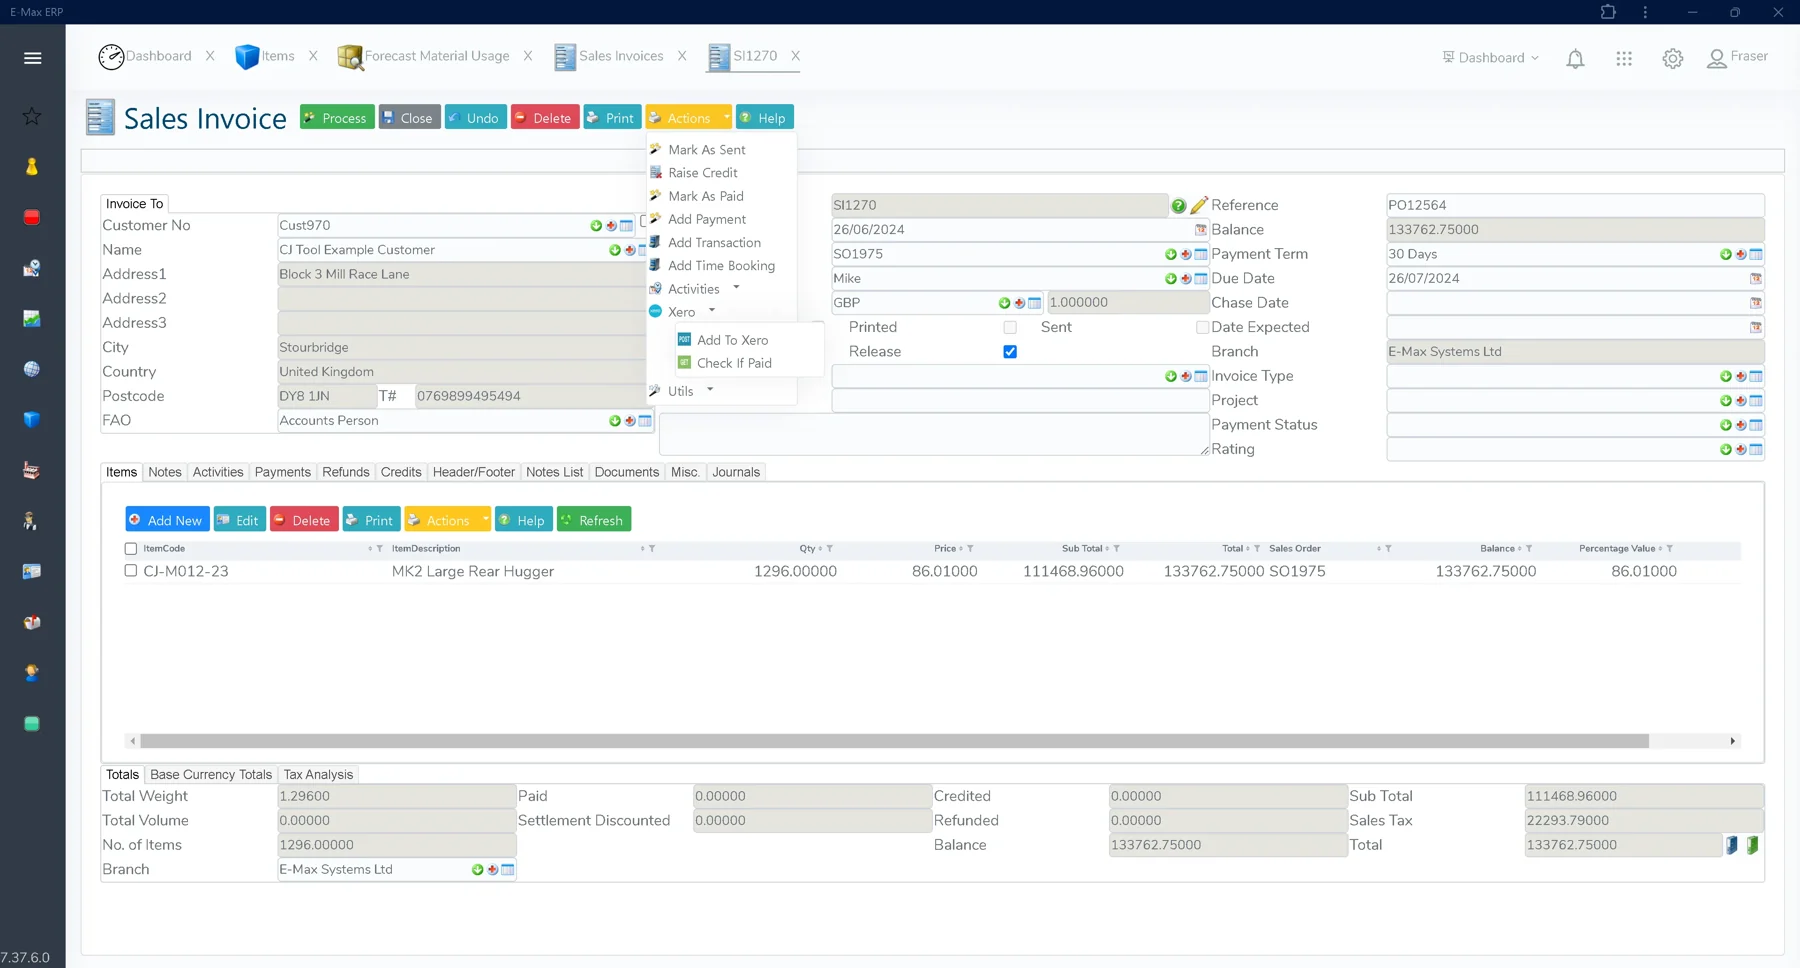
Task: Open Fraser user profile
Action: (1738, 57)
